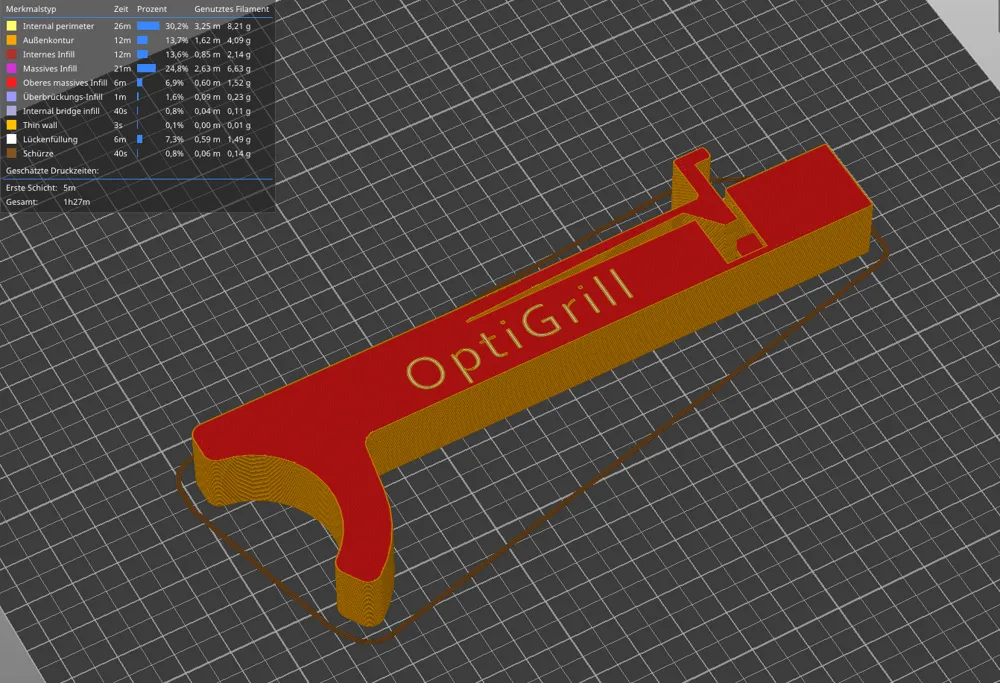The width and height of the screenshot is (1000, 683).
Task: Toggle visibility via Überbrückungs-Infill label
Action: [x=62, y=97]
